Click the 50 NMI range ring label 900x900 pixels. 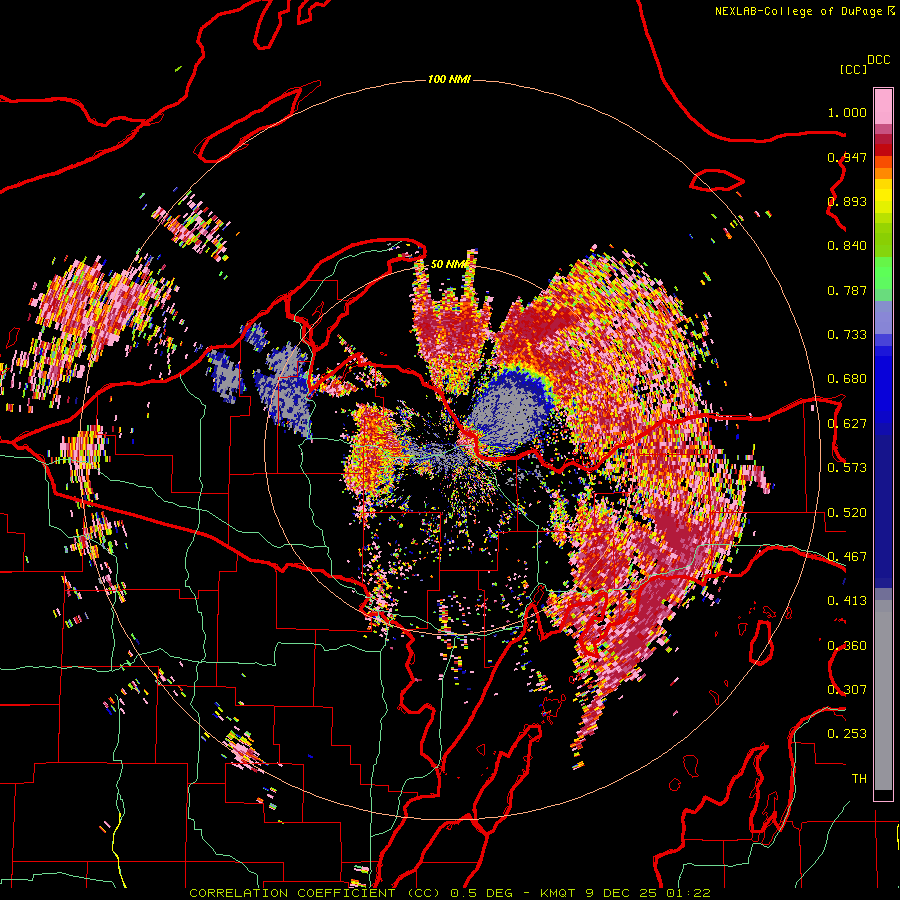point(449,264)
